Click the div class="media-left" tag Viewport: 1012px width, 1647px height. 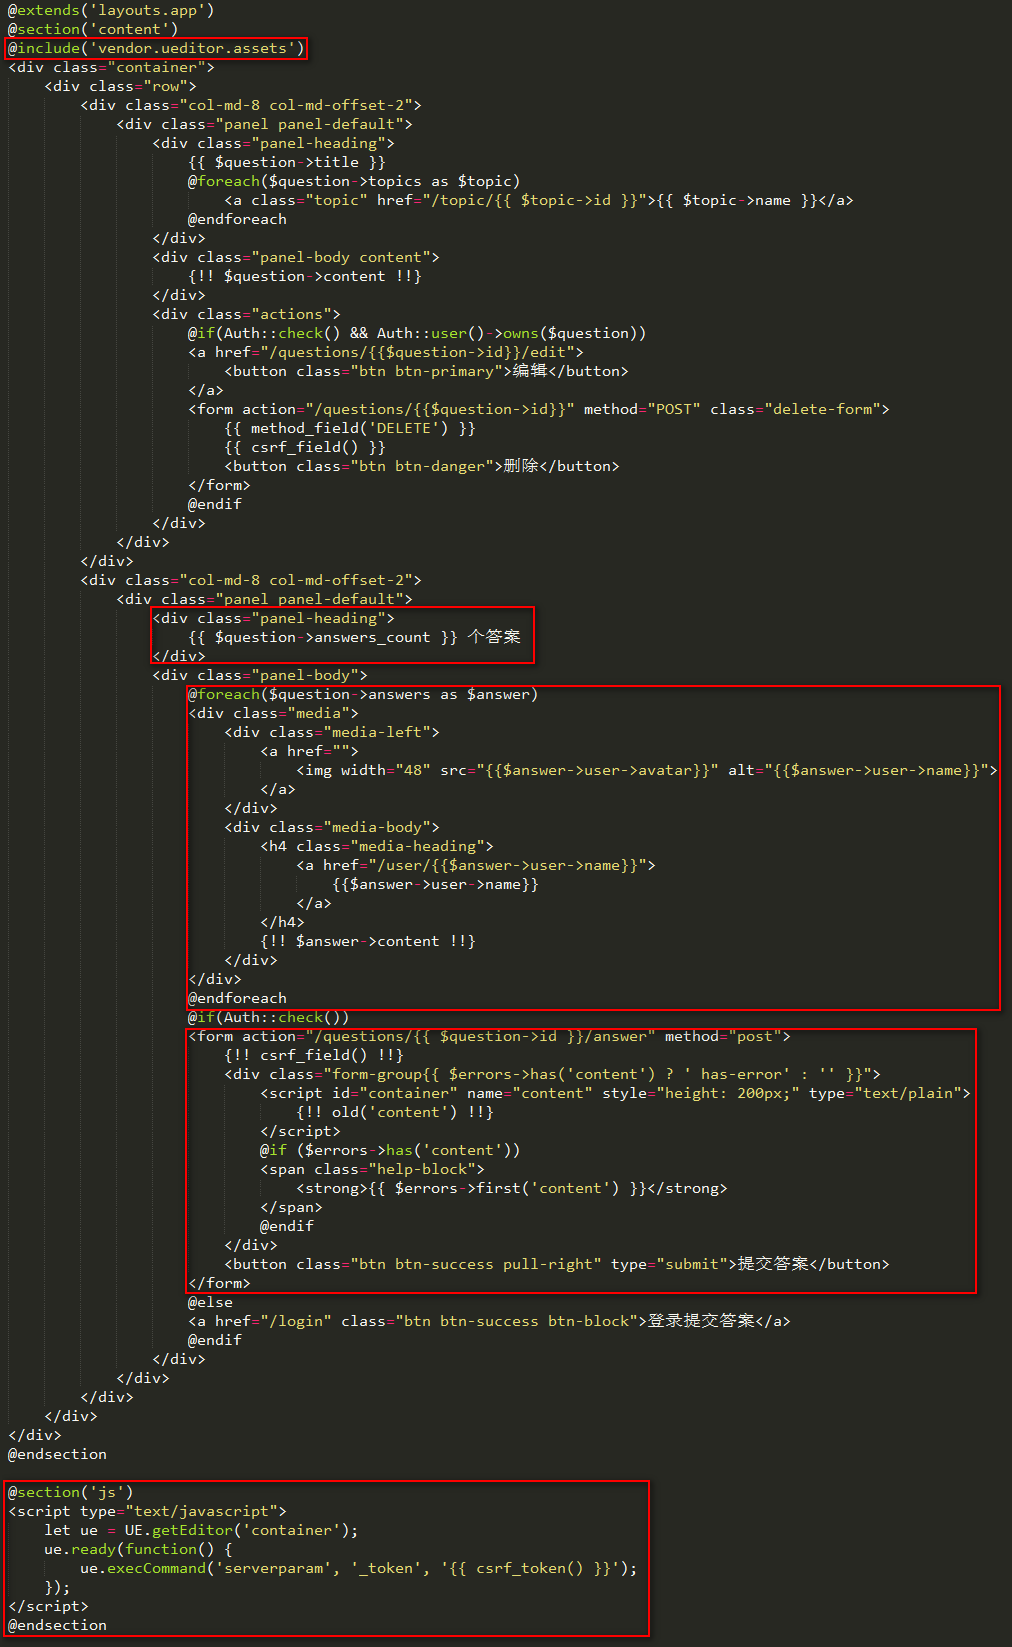point(332,732)
